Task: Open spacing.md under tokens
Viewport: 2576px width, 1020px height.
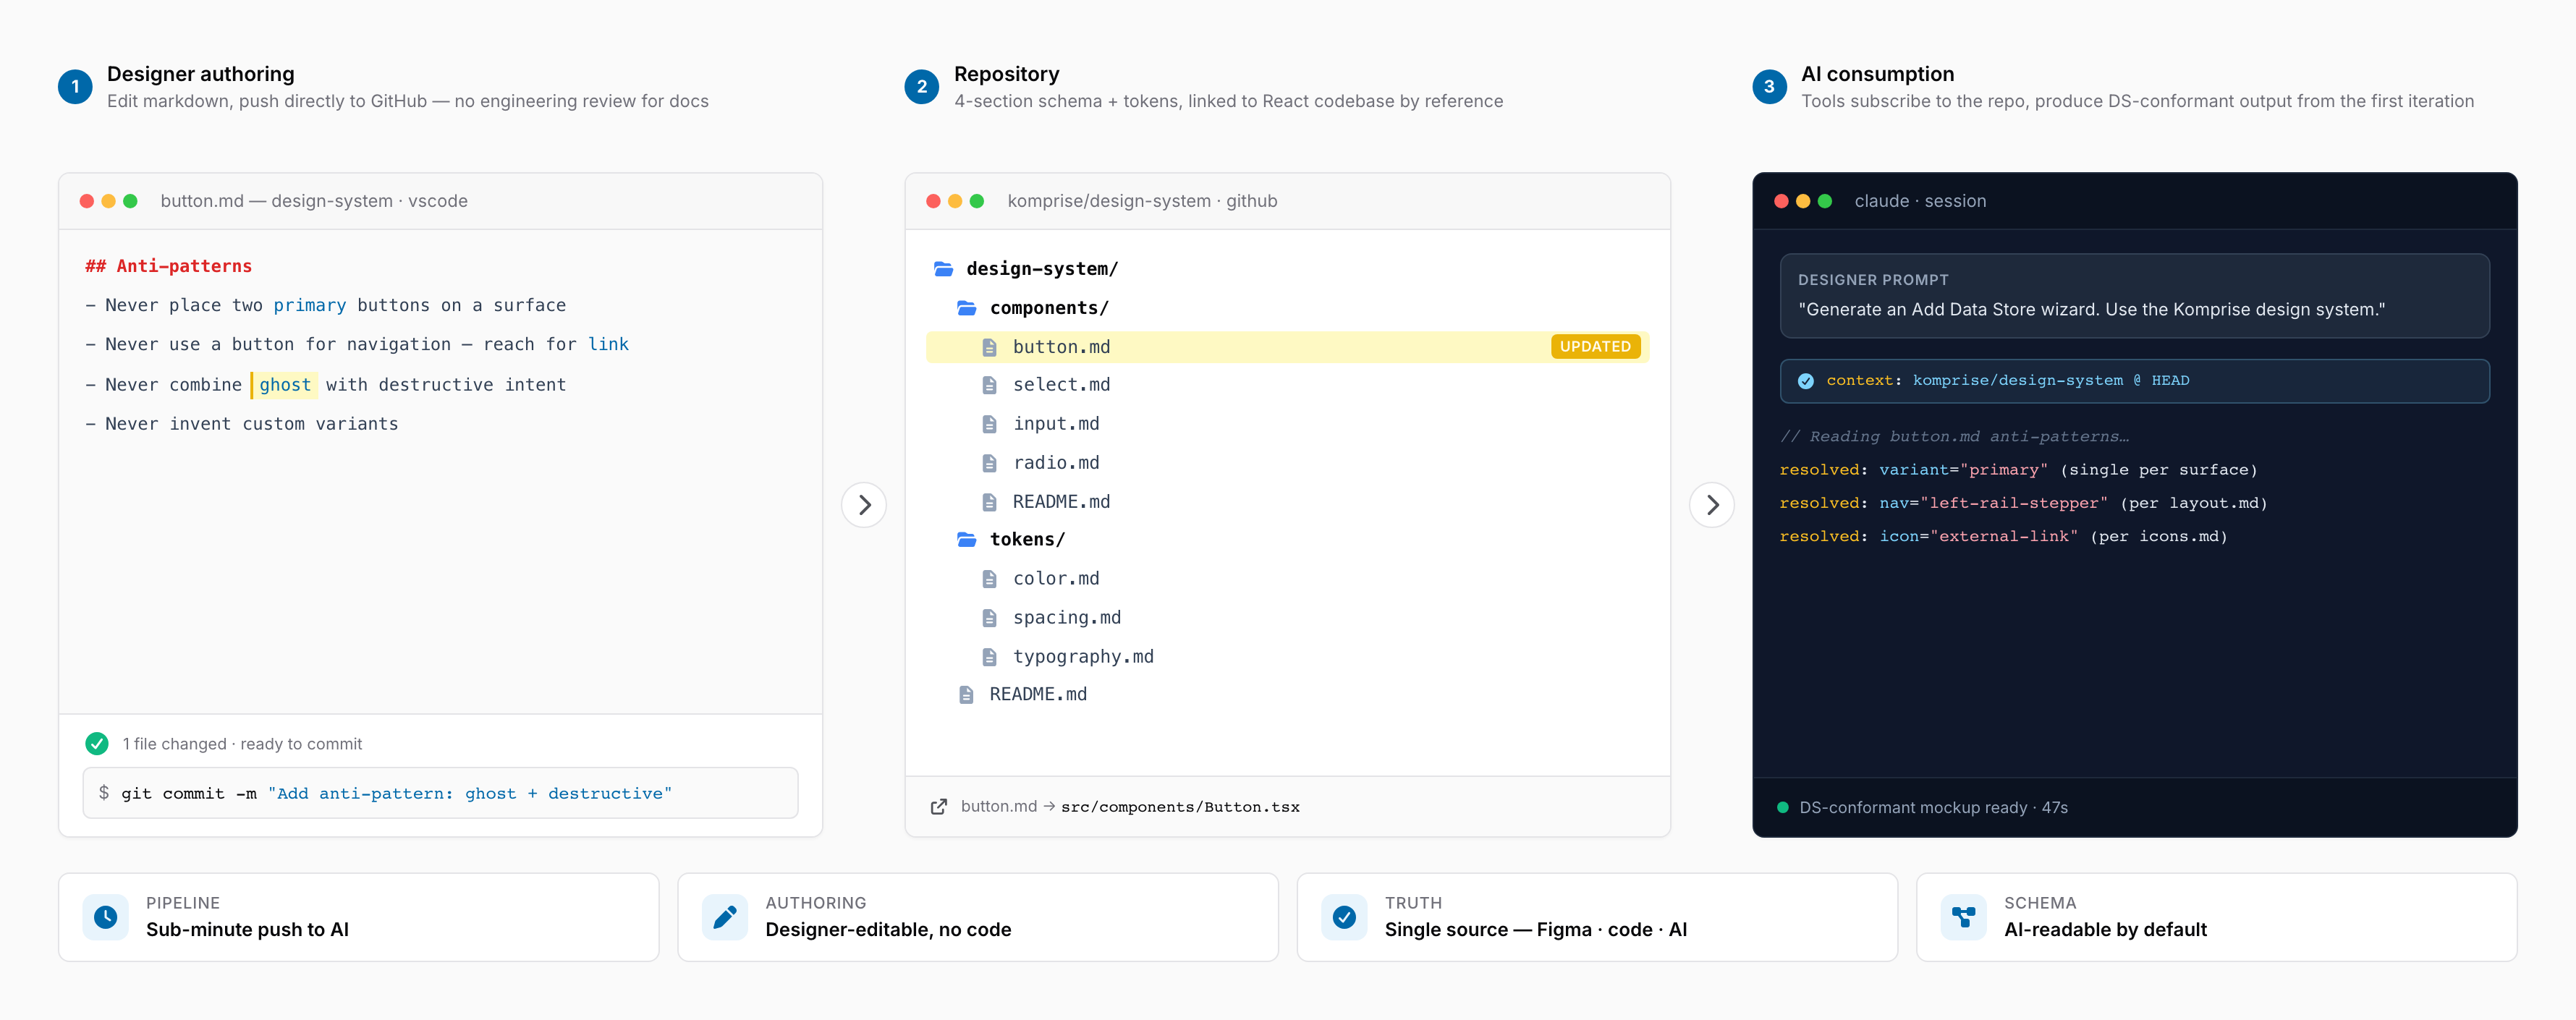Action: (x=1067, y=618)
